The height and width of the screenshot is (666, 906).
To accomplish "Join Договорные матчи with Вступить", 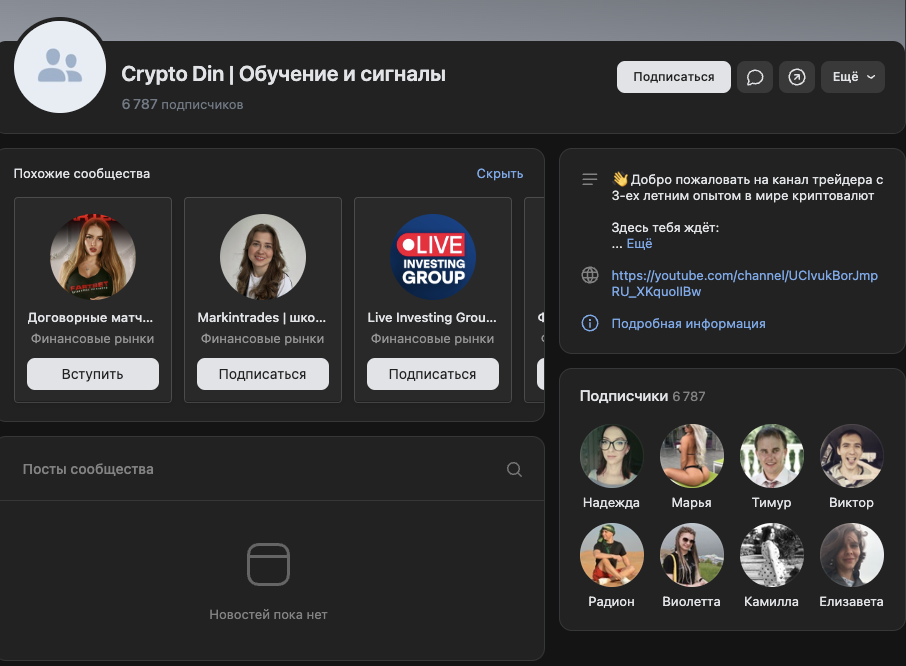I will click(93, 374).
